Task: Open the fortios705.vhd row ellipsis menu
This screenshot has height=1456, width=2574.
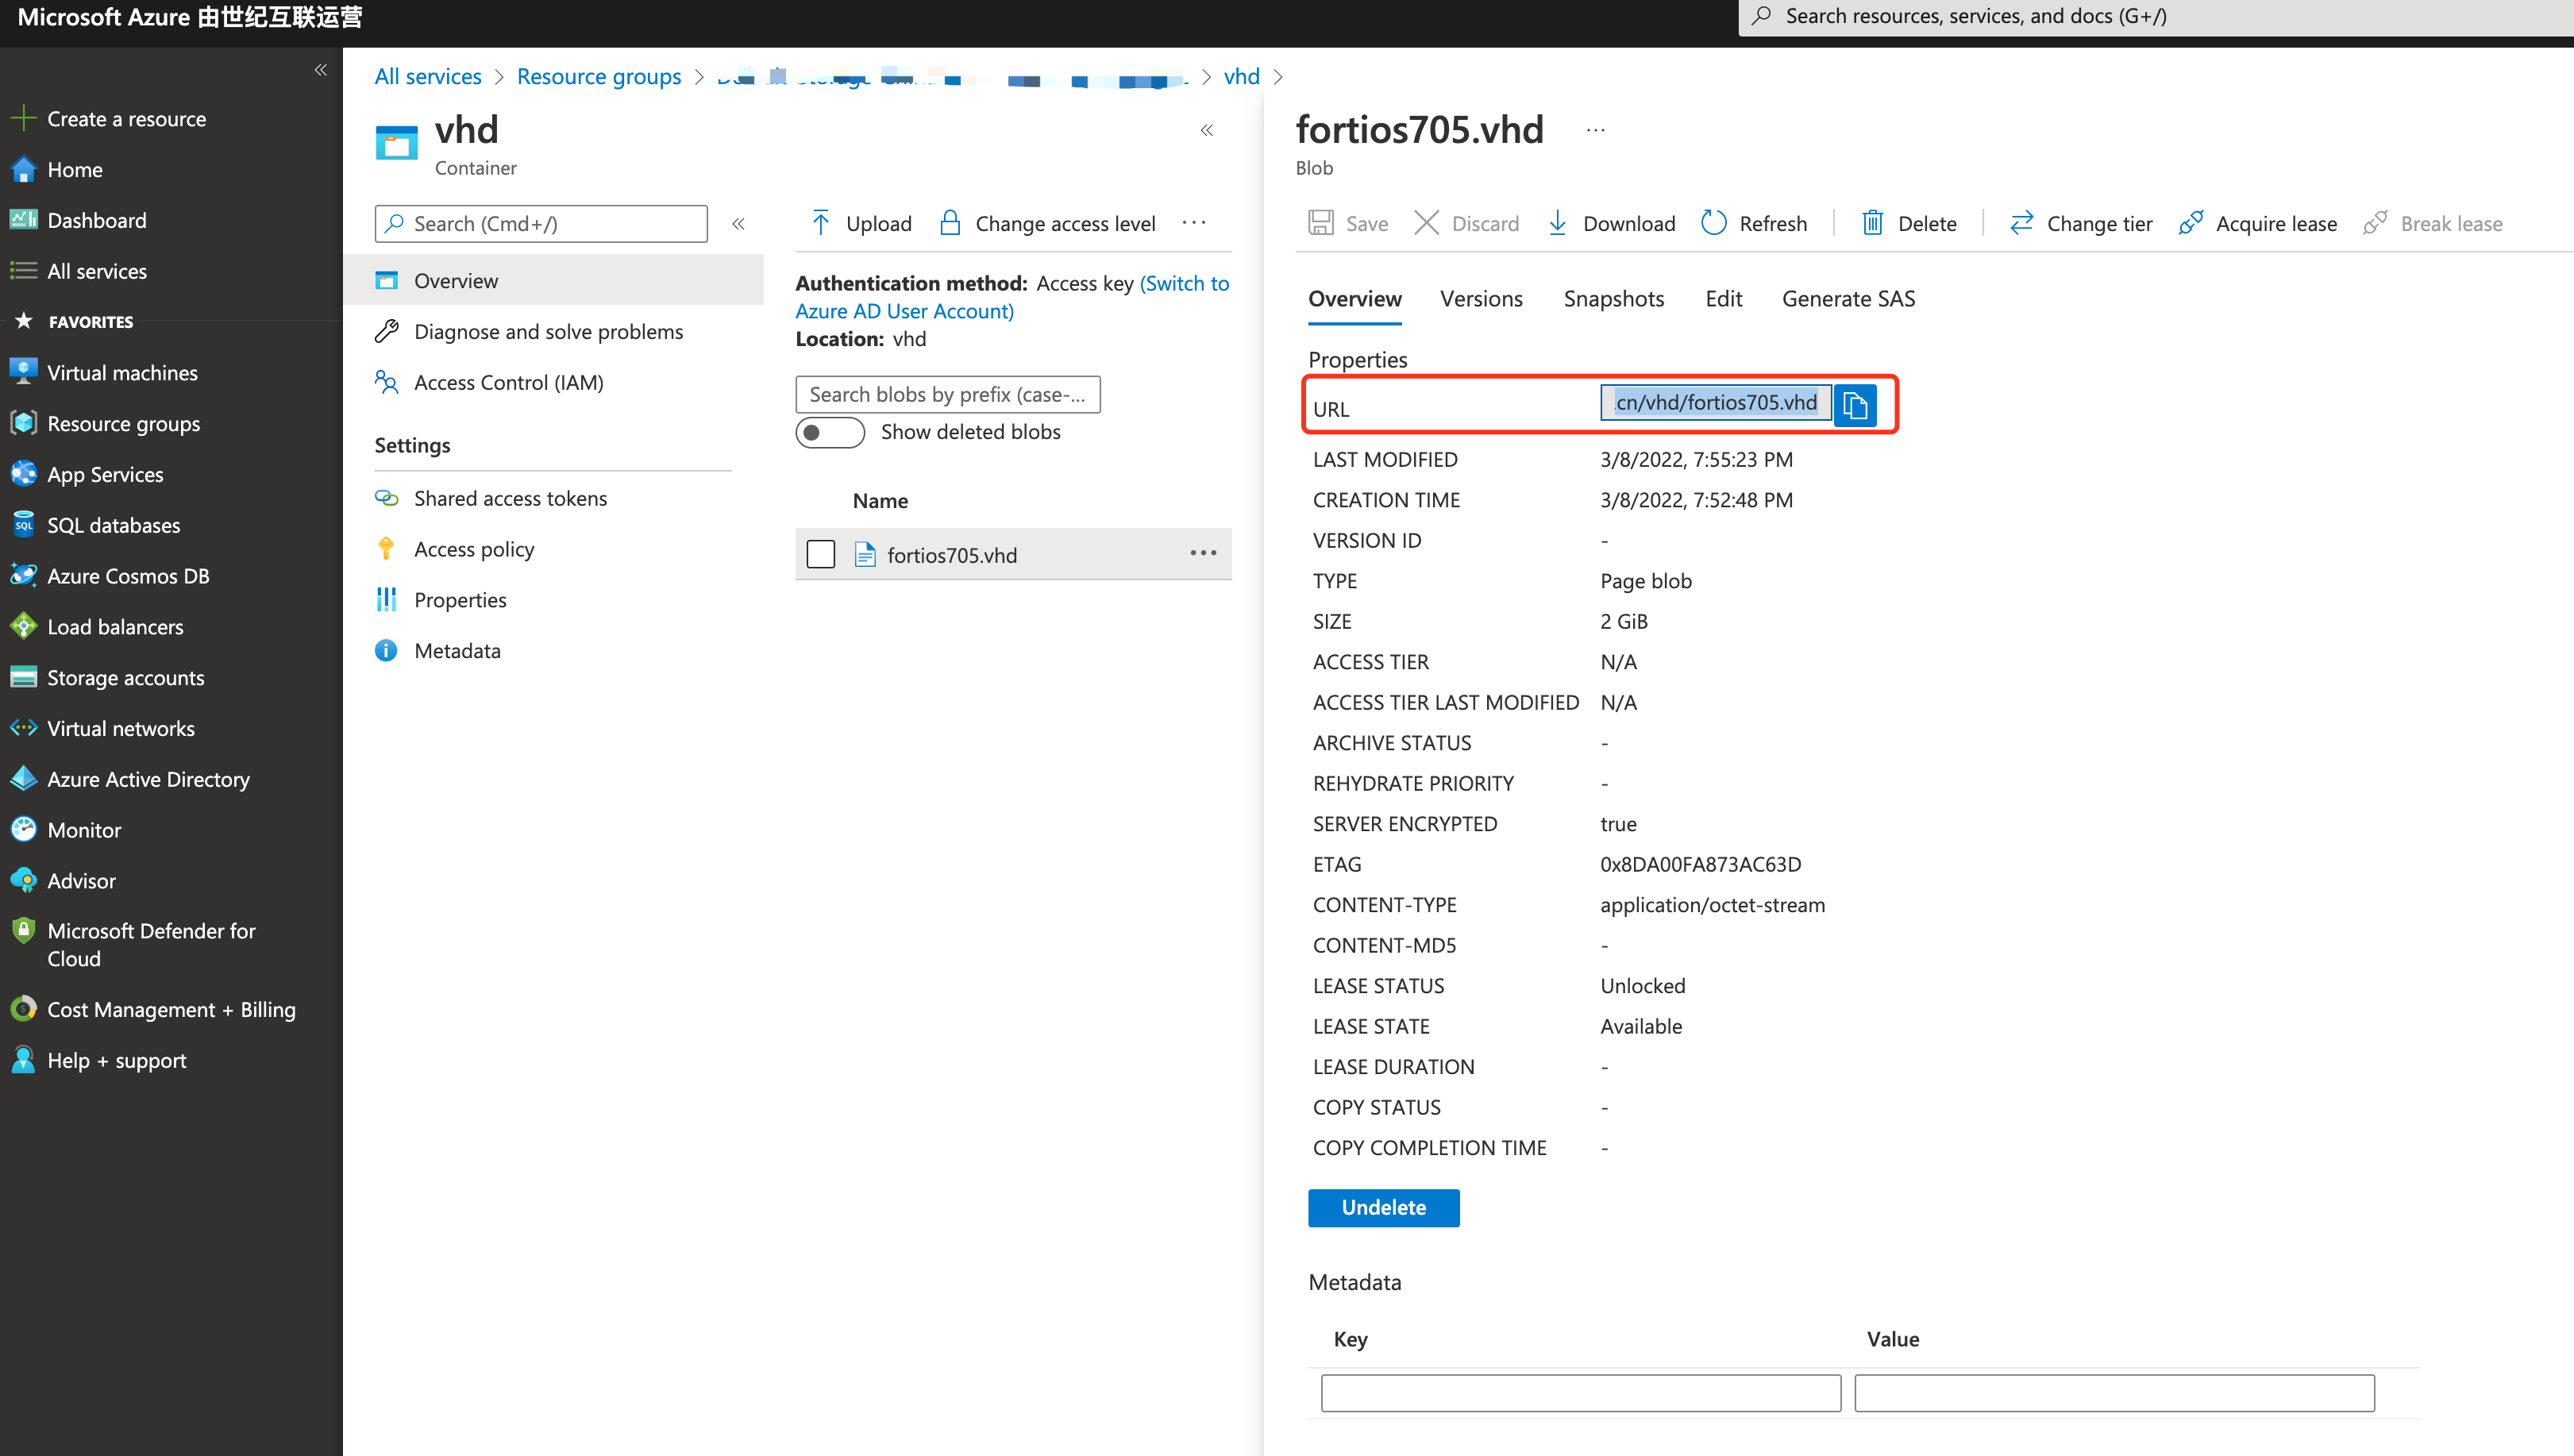Action: (1203, 553)
